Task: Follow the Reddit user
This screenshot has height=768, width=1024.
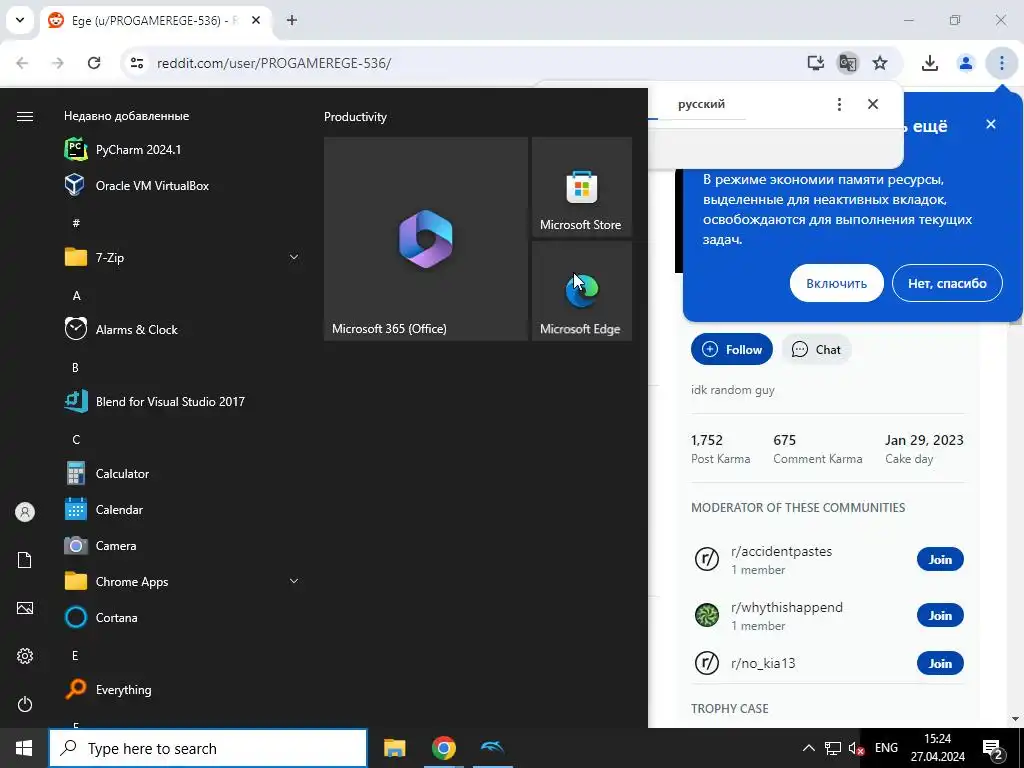Action: click(x=732, y=349)
